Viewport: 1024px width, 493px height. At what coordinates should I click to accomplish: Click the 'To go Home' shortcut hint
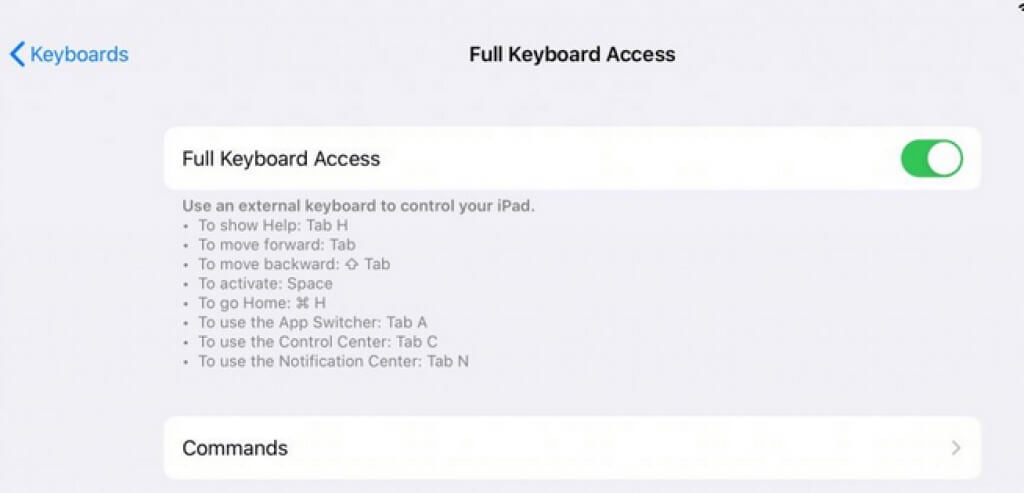click(x=262, y=303)
